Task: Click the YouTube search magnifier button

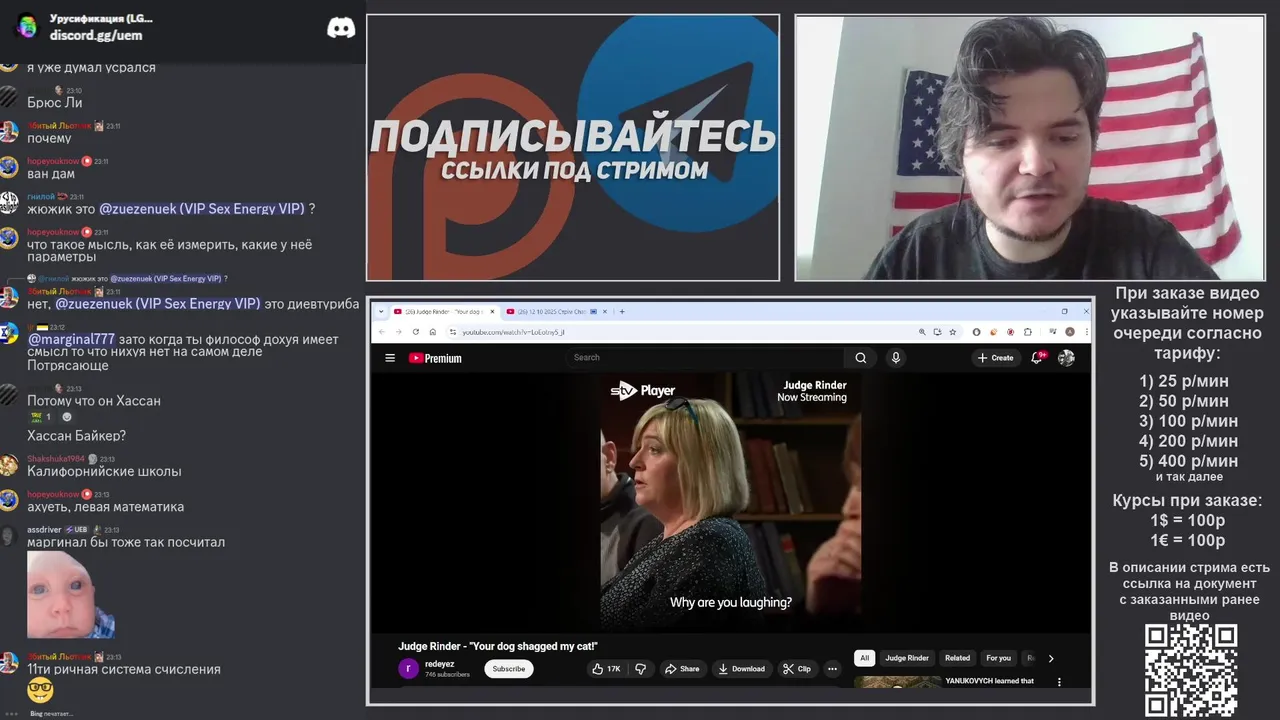Action: (860, 358)
